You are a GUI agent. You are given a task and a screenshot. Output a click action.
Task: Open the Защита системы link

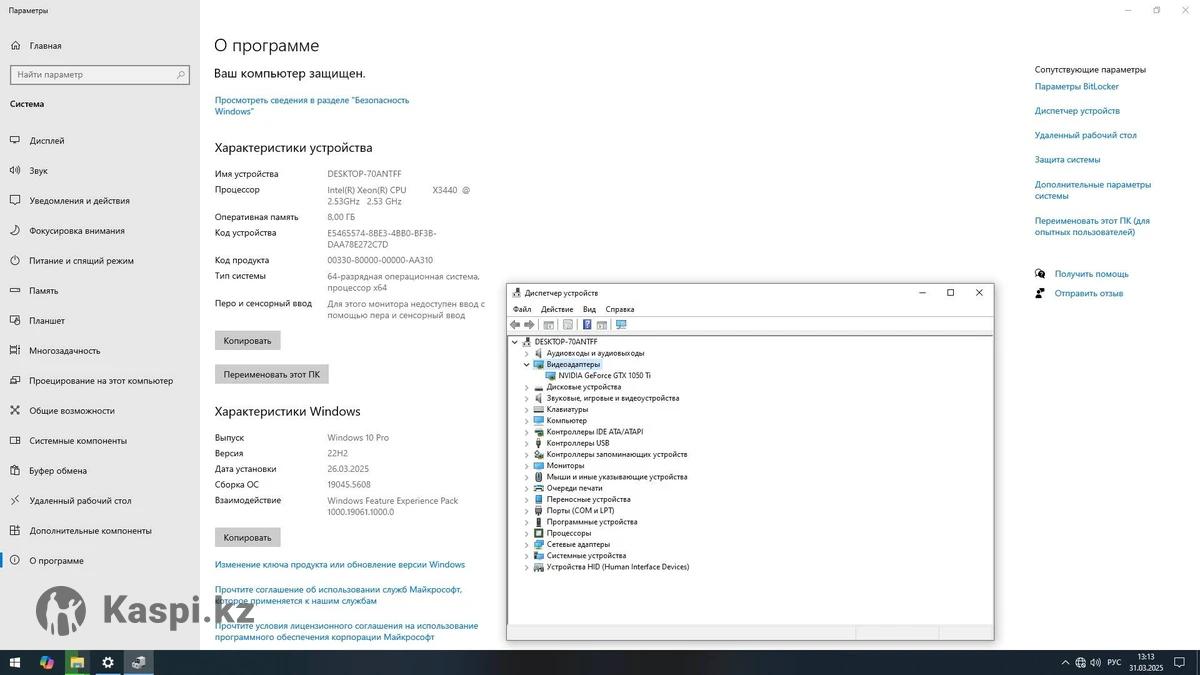point(1068,160)
